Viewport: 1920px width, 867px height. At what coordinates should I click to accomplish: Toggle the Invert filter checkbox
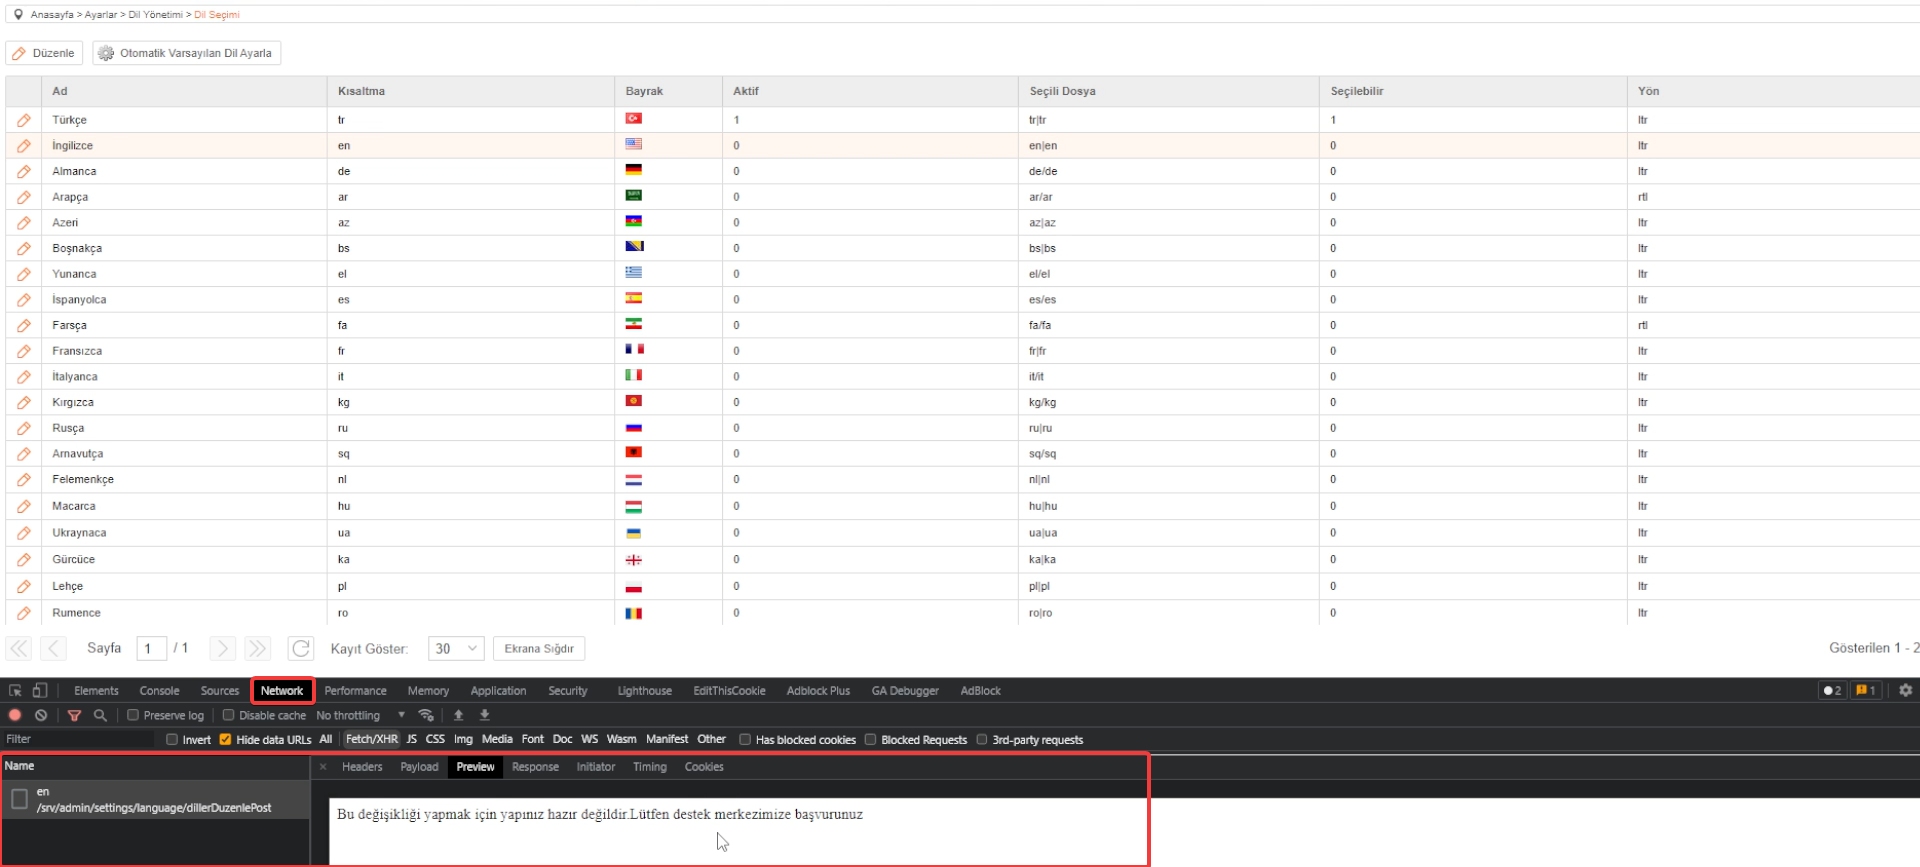pyautogui.click(x=172, y=740)
